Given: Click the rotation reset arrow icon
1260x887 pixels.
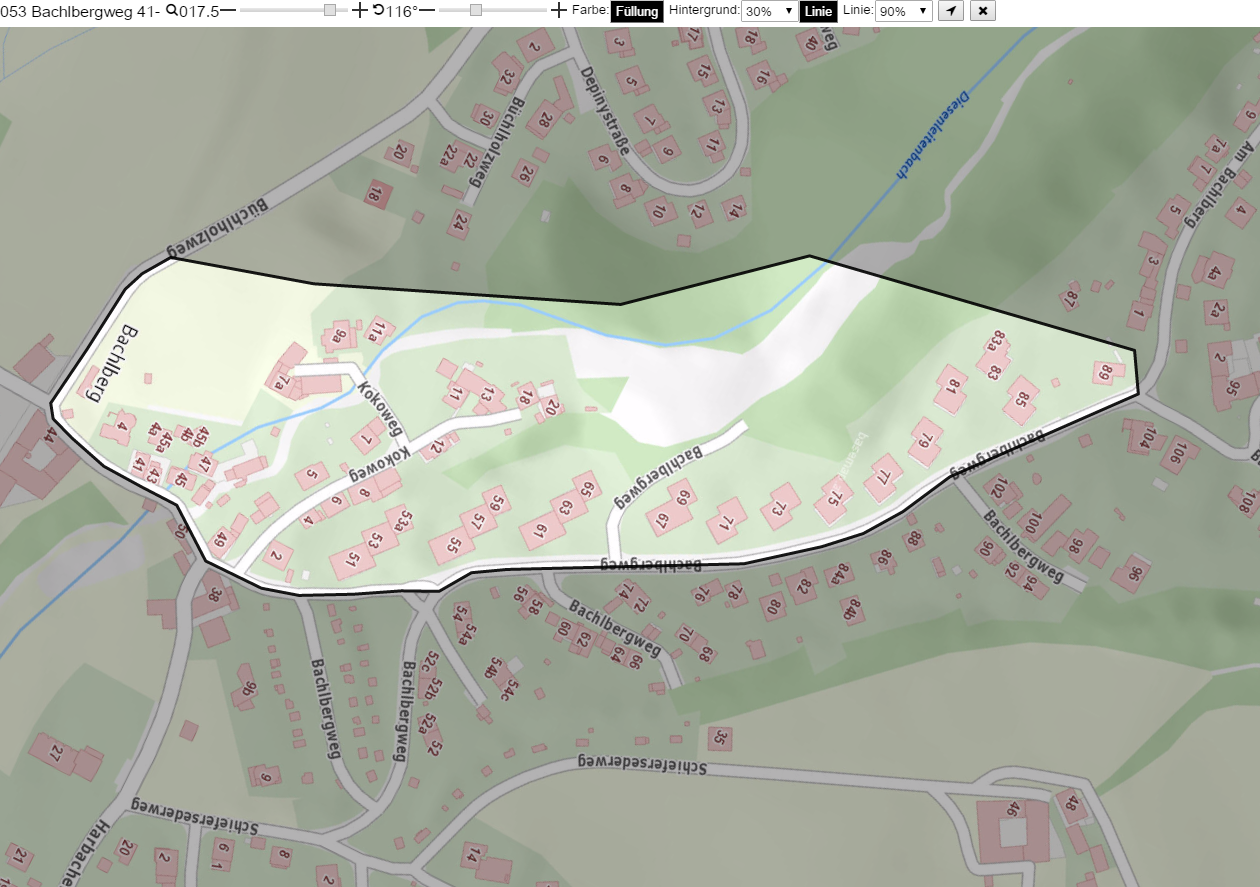Looking at the screenshot, I should pos(378,10).
